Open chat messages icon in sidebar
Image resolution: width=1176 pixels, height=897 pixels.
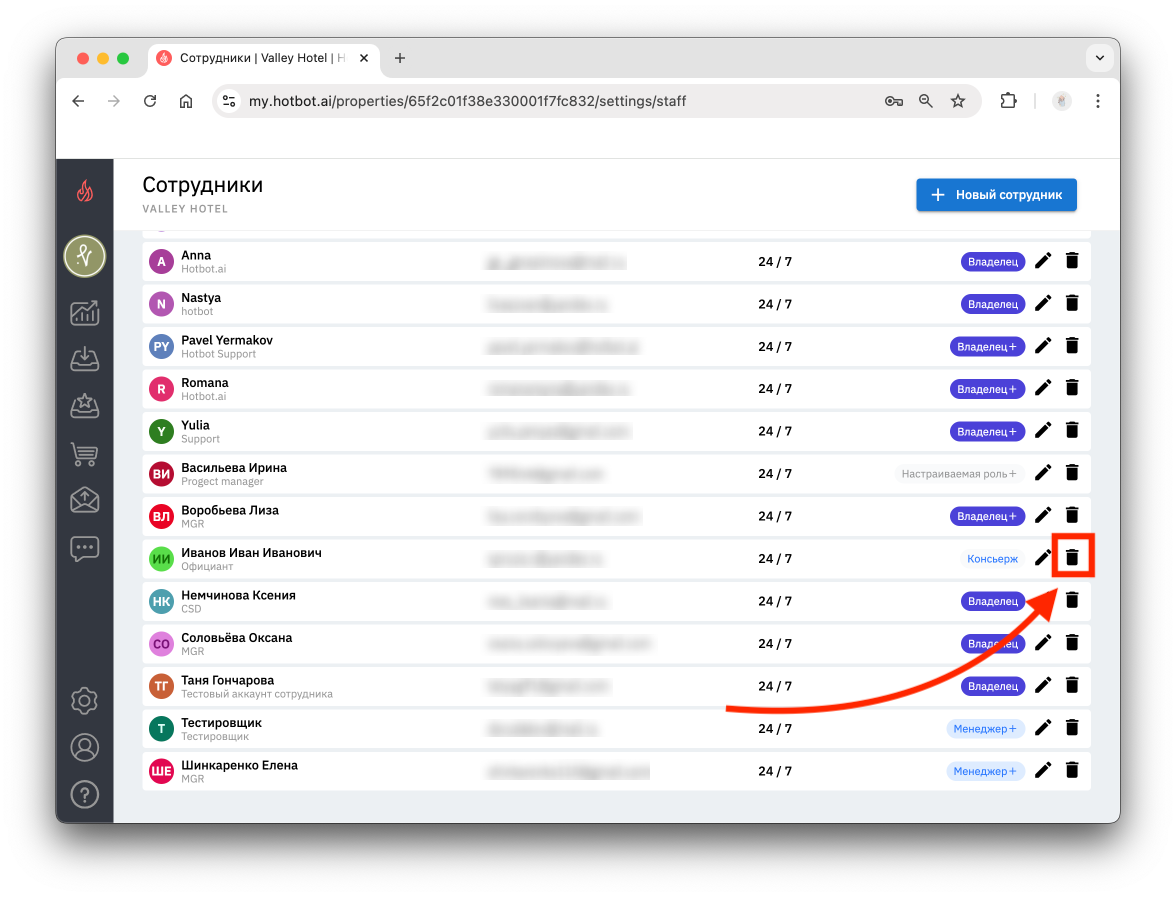[85, 548]
